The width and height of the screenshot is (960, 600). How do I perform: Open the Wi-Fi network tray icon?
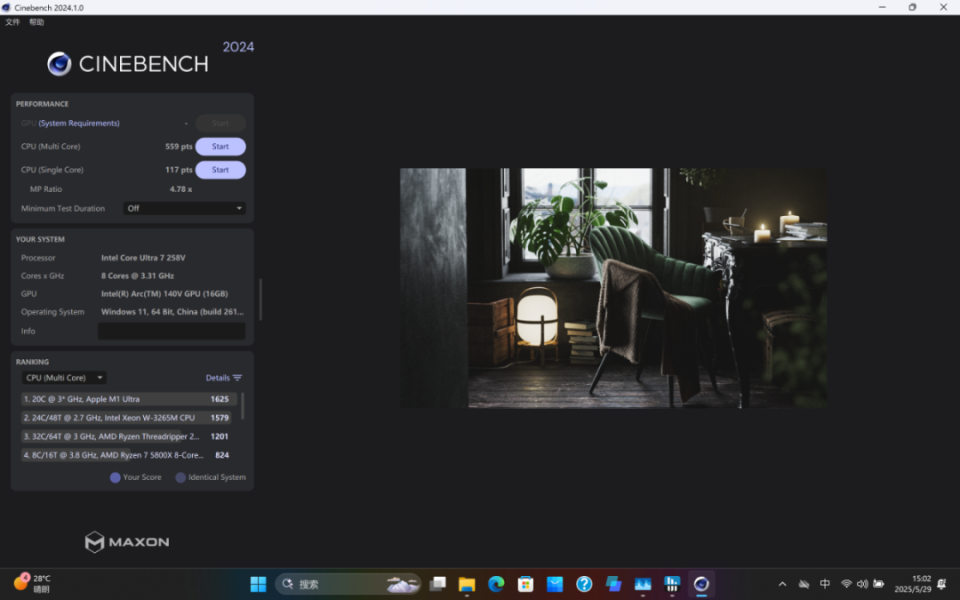pyautogui.click(x=846, y=584)
